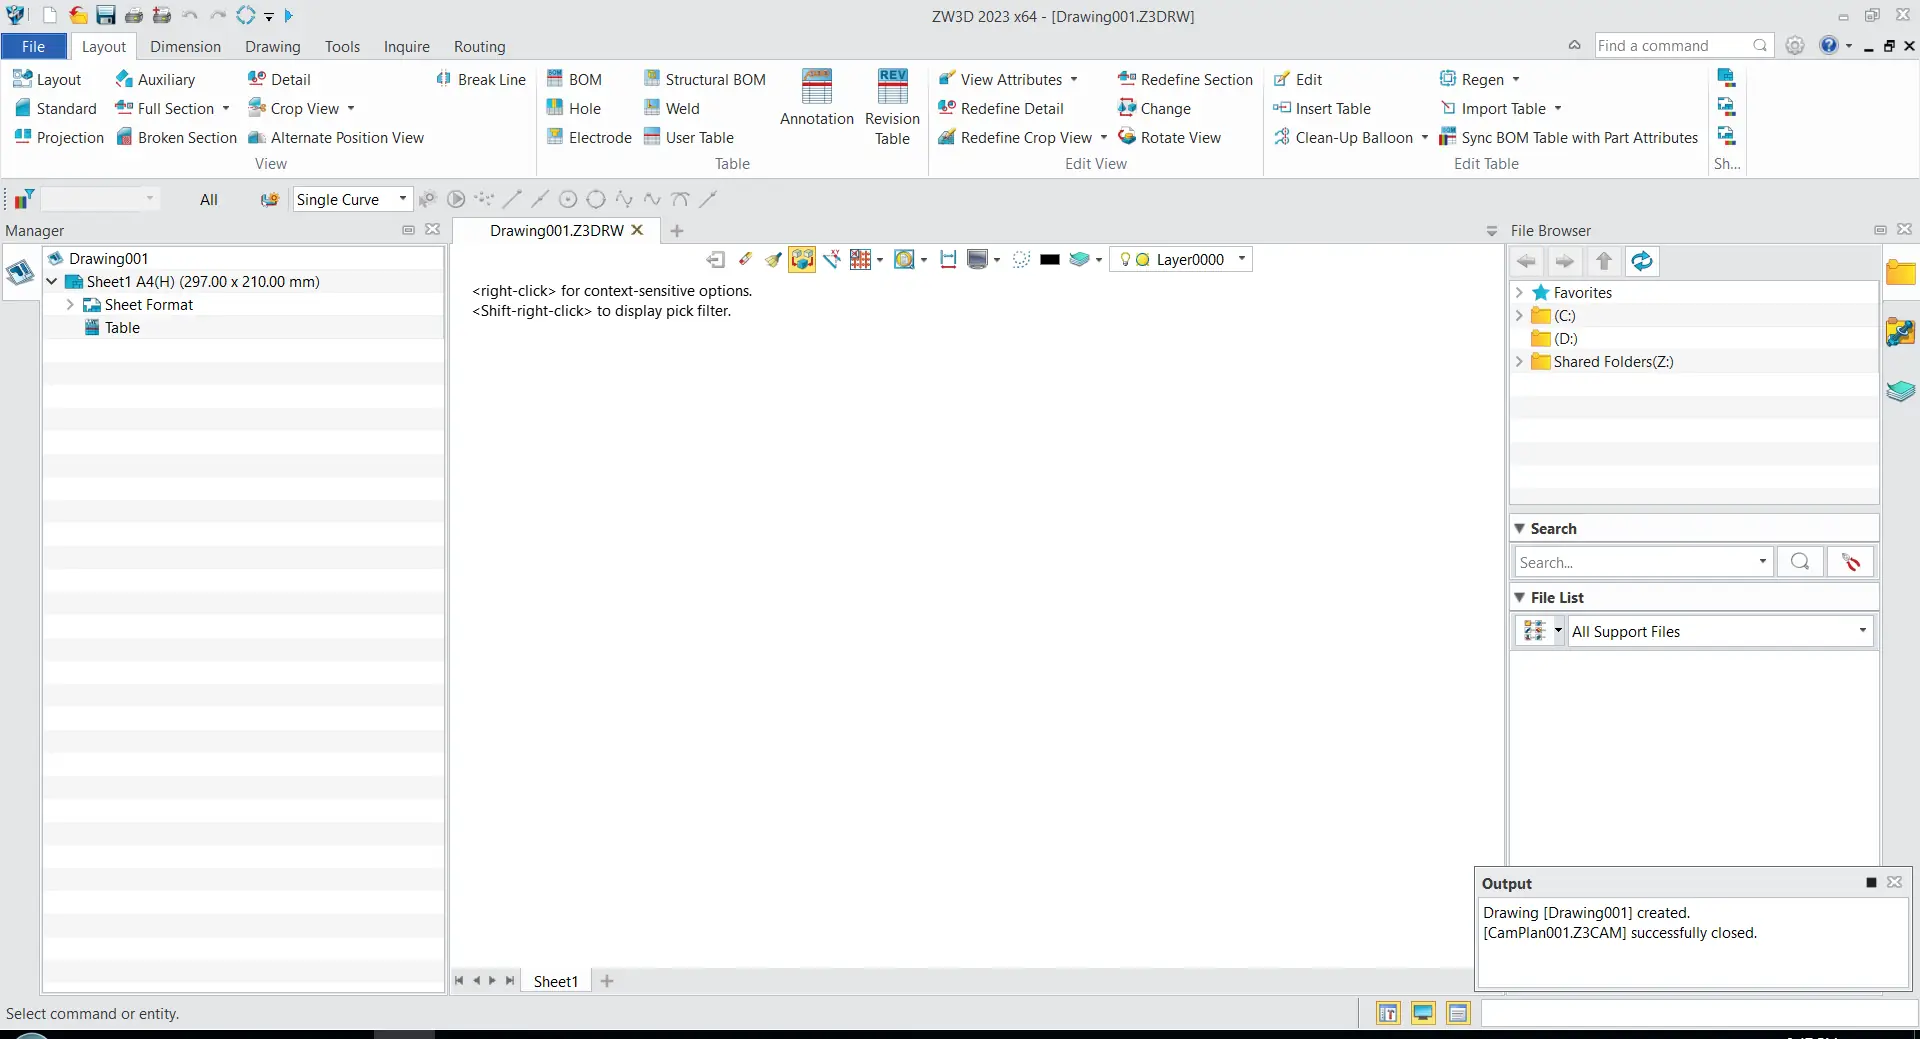Toggle the dotted circle icon in view toolbar
The width and height of the screenshot is (1920, 1039).
pyautogui.click(x=1021, y=259)
